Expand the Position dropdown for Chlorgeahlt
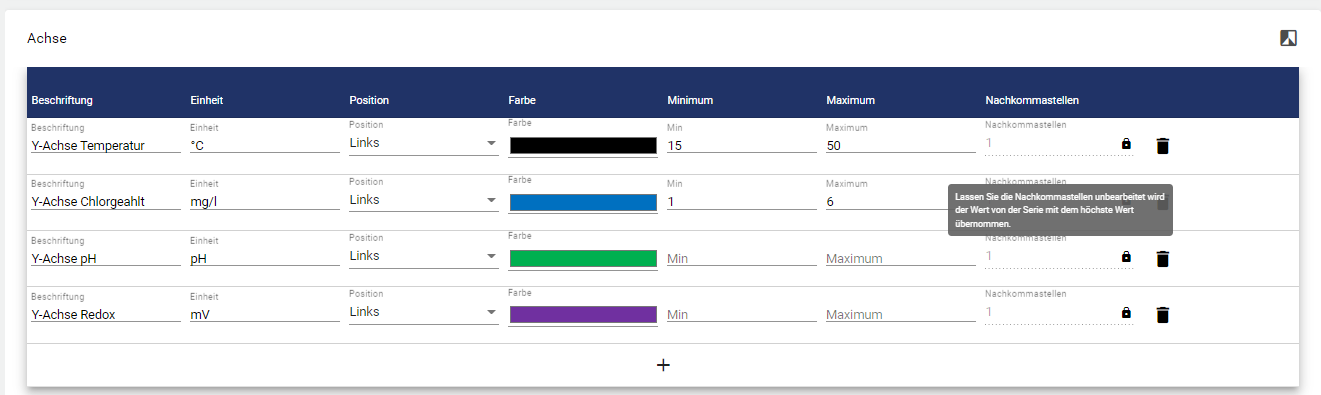Screen dimensions: 1321x395 click(423, 201)
